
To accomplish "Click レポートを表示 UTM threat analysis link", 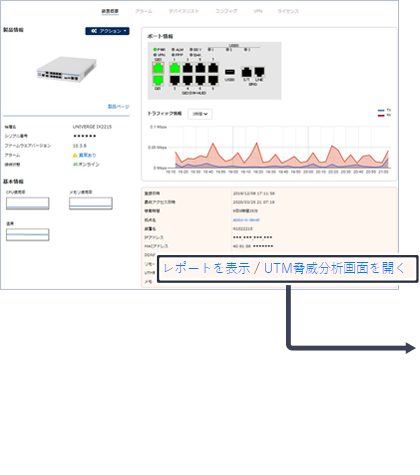I will tap(284, 268).
